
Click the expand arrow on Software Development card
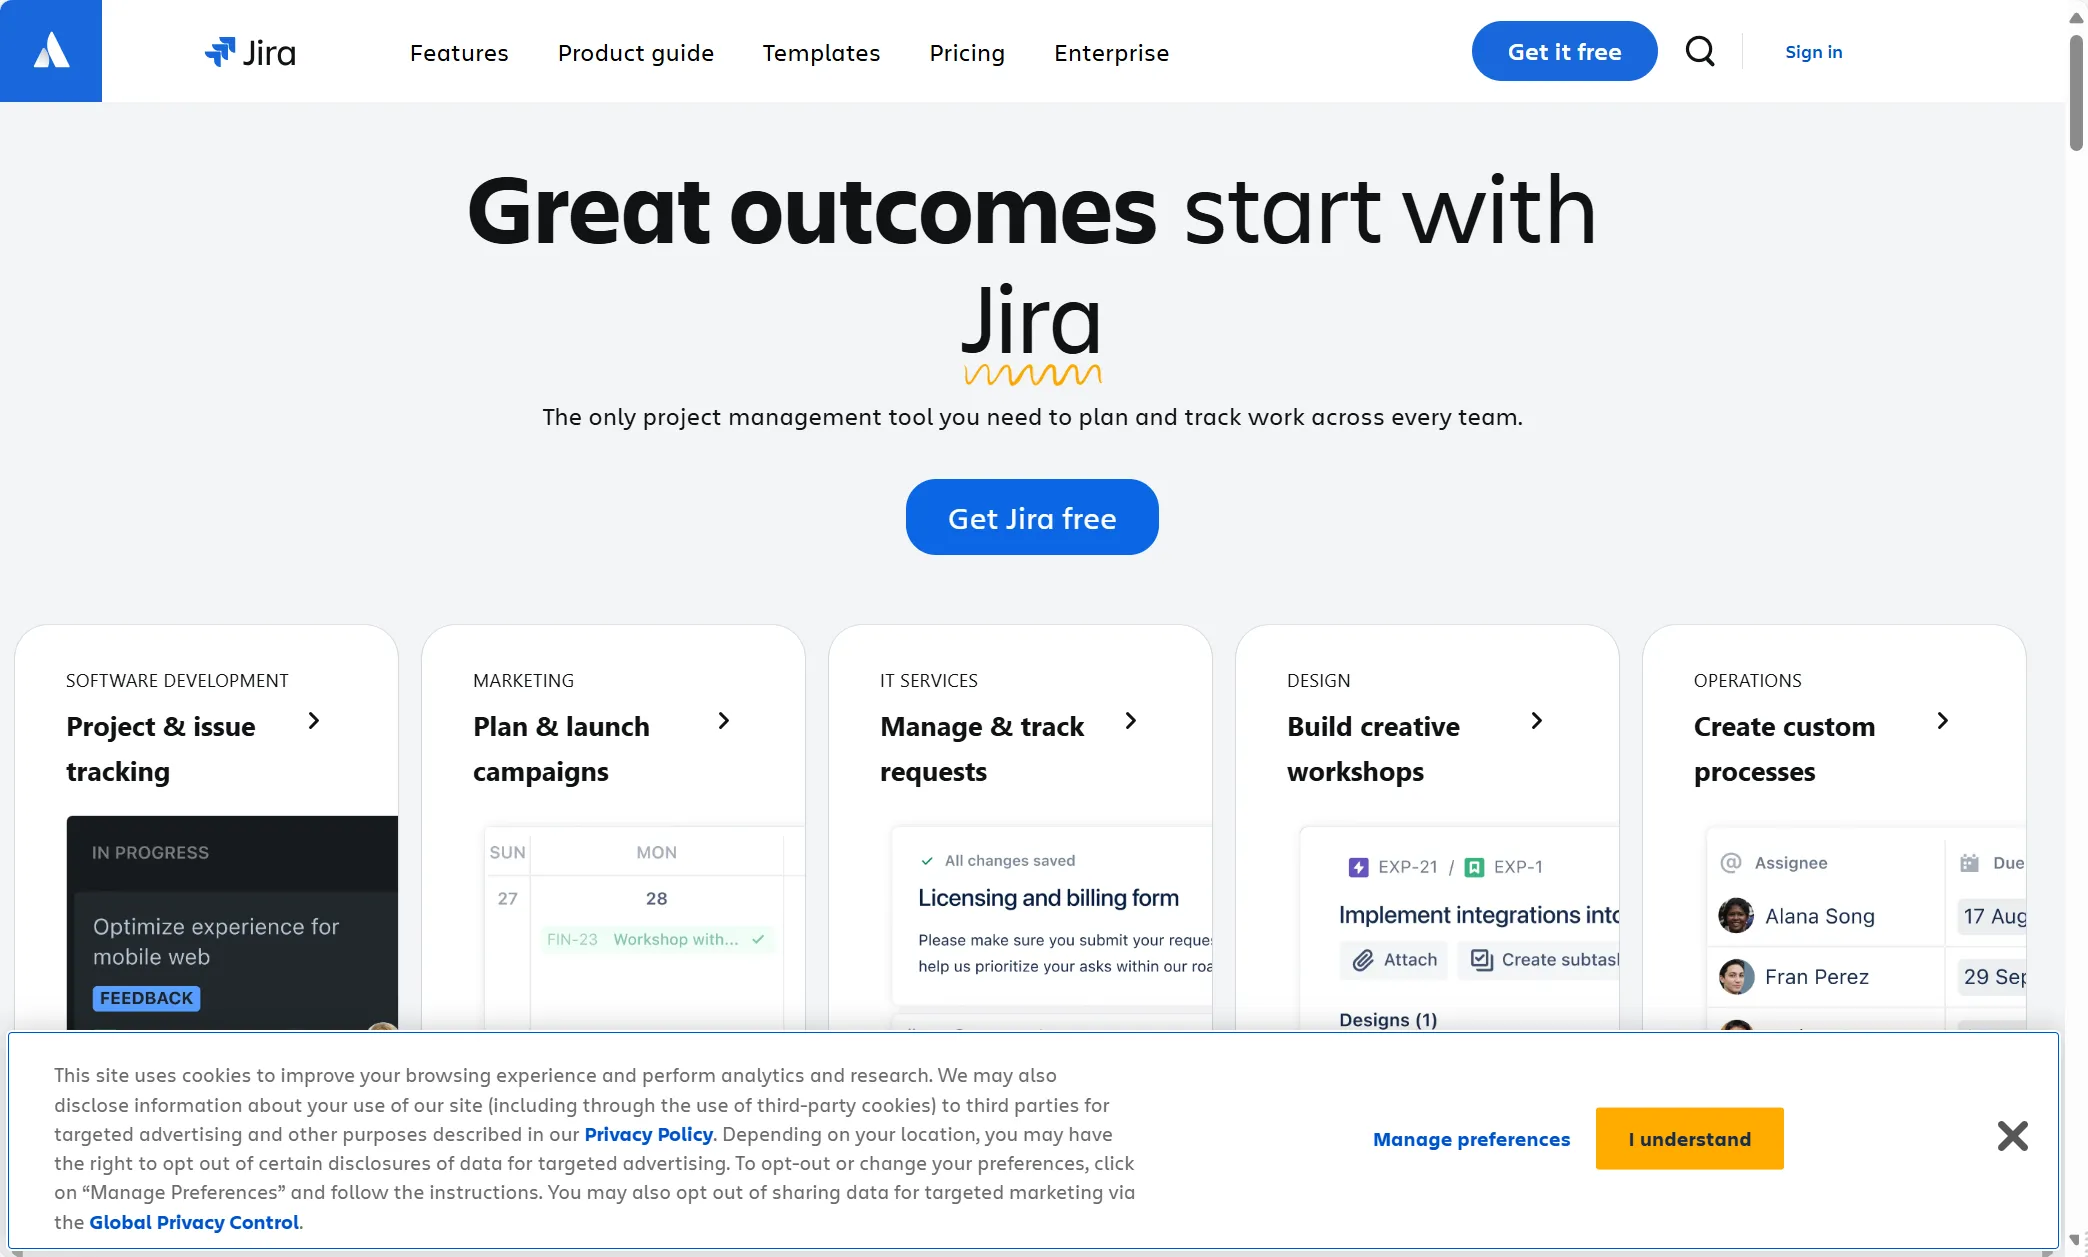tap(313, 720)
